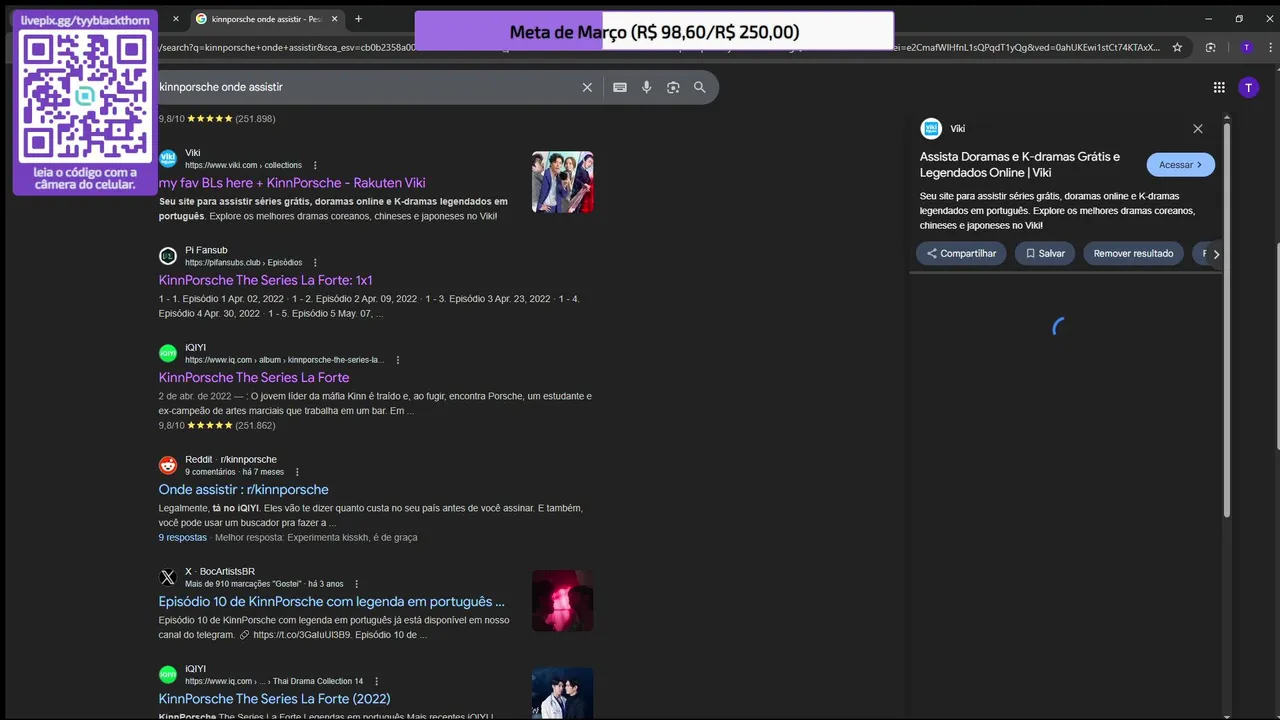Click the Pi Fansub favicon

pyautogui.click(x=168, y=256)
